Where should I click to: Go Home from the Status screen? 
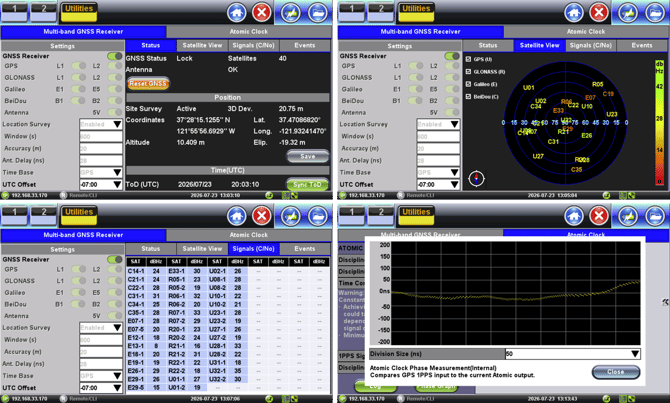pos(237,12)
